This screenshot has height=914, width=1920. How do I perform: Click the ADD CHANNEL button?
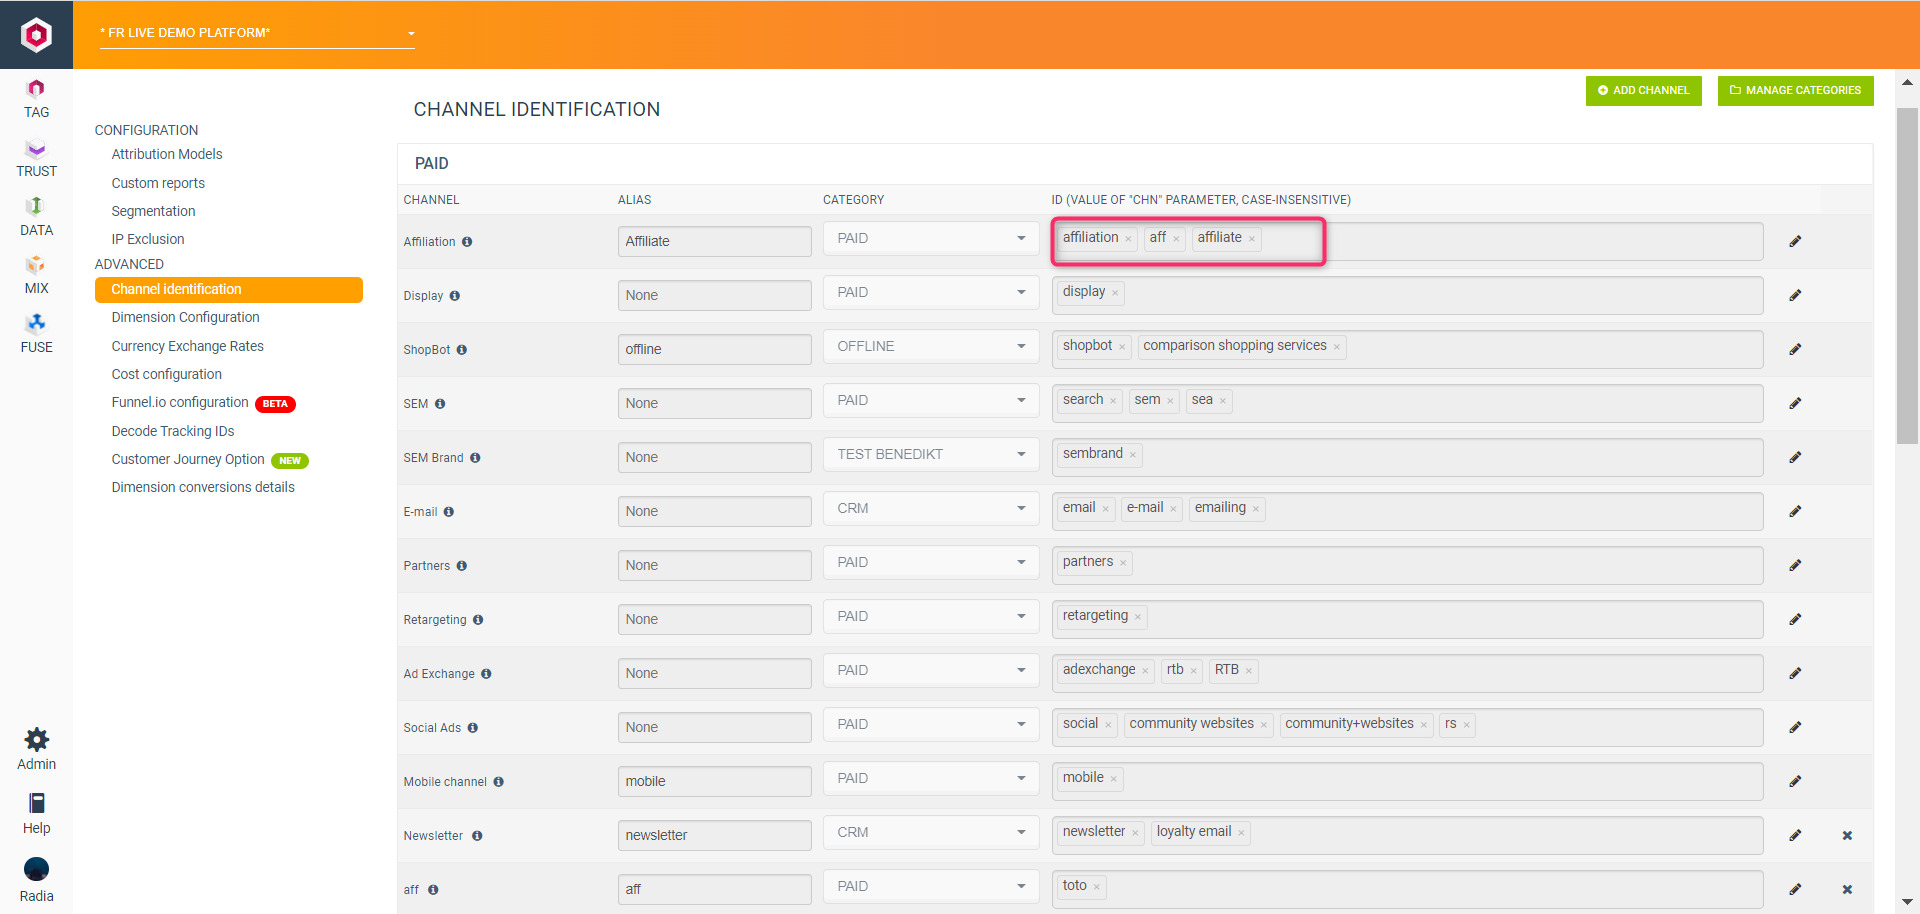(x=1643, y=90)
